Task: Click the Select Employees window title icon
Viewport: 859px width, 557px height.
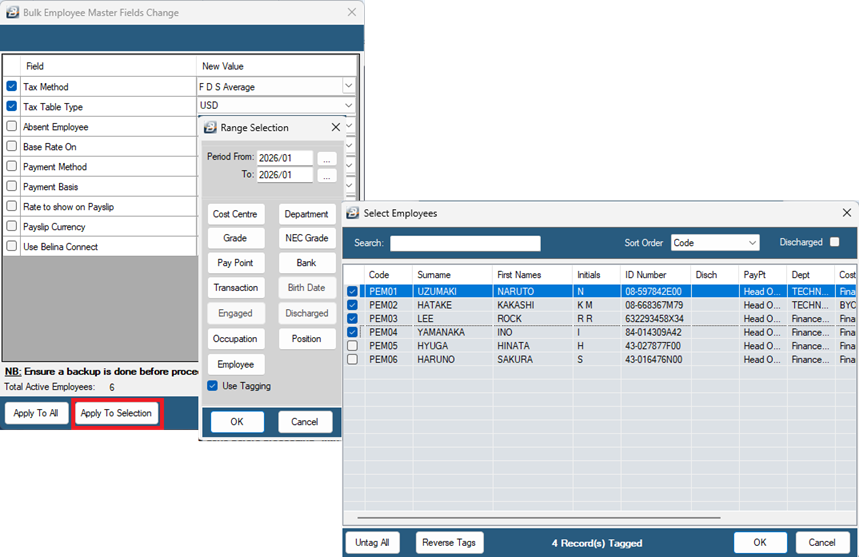Action: [x=353, y=213]
